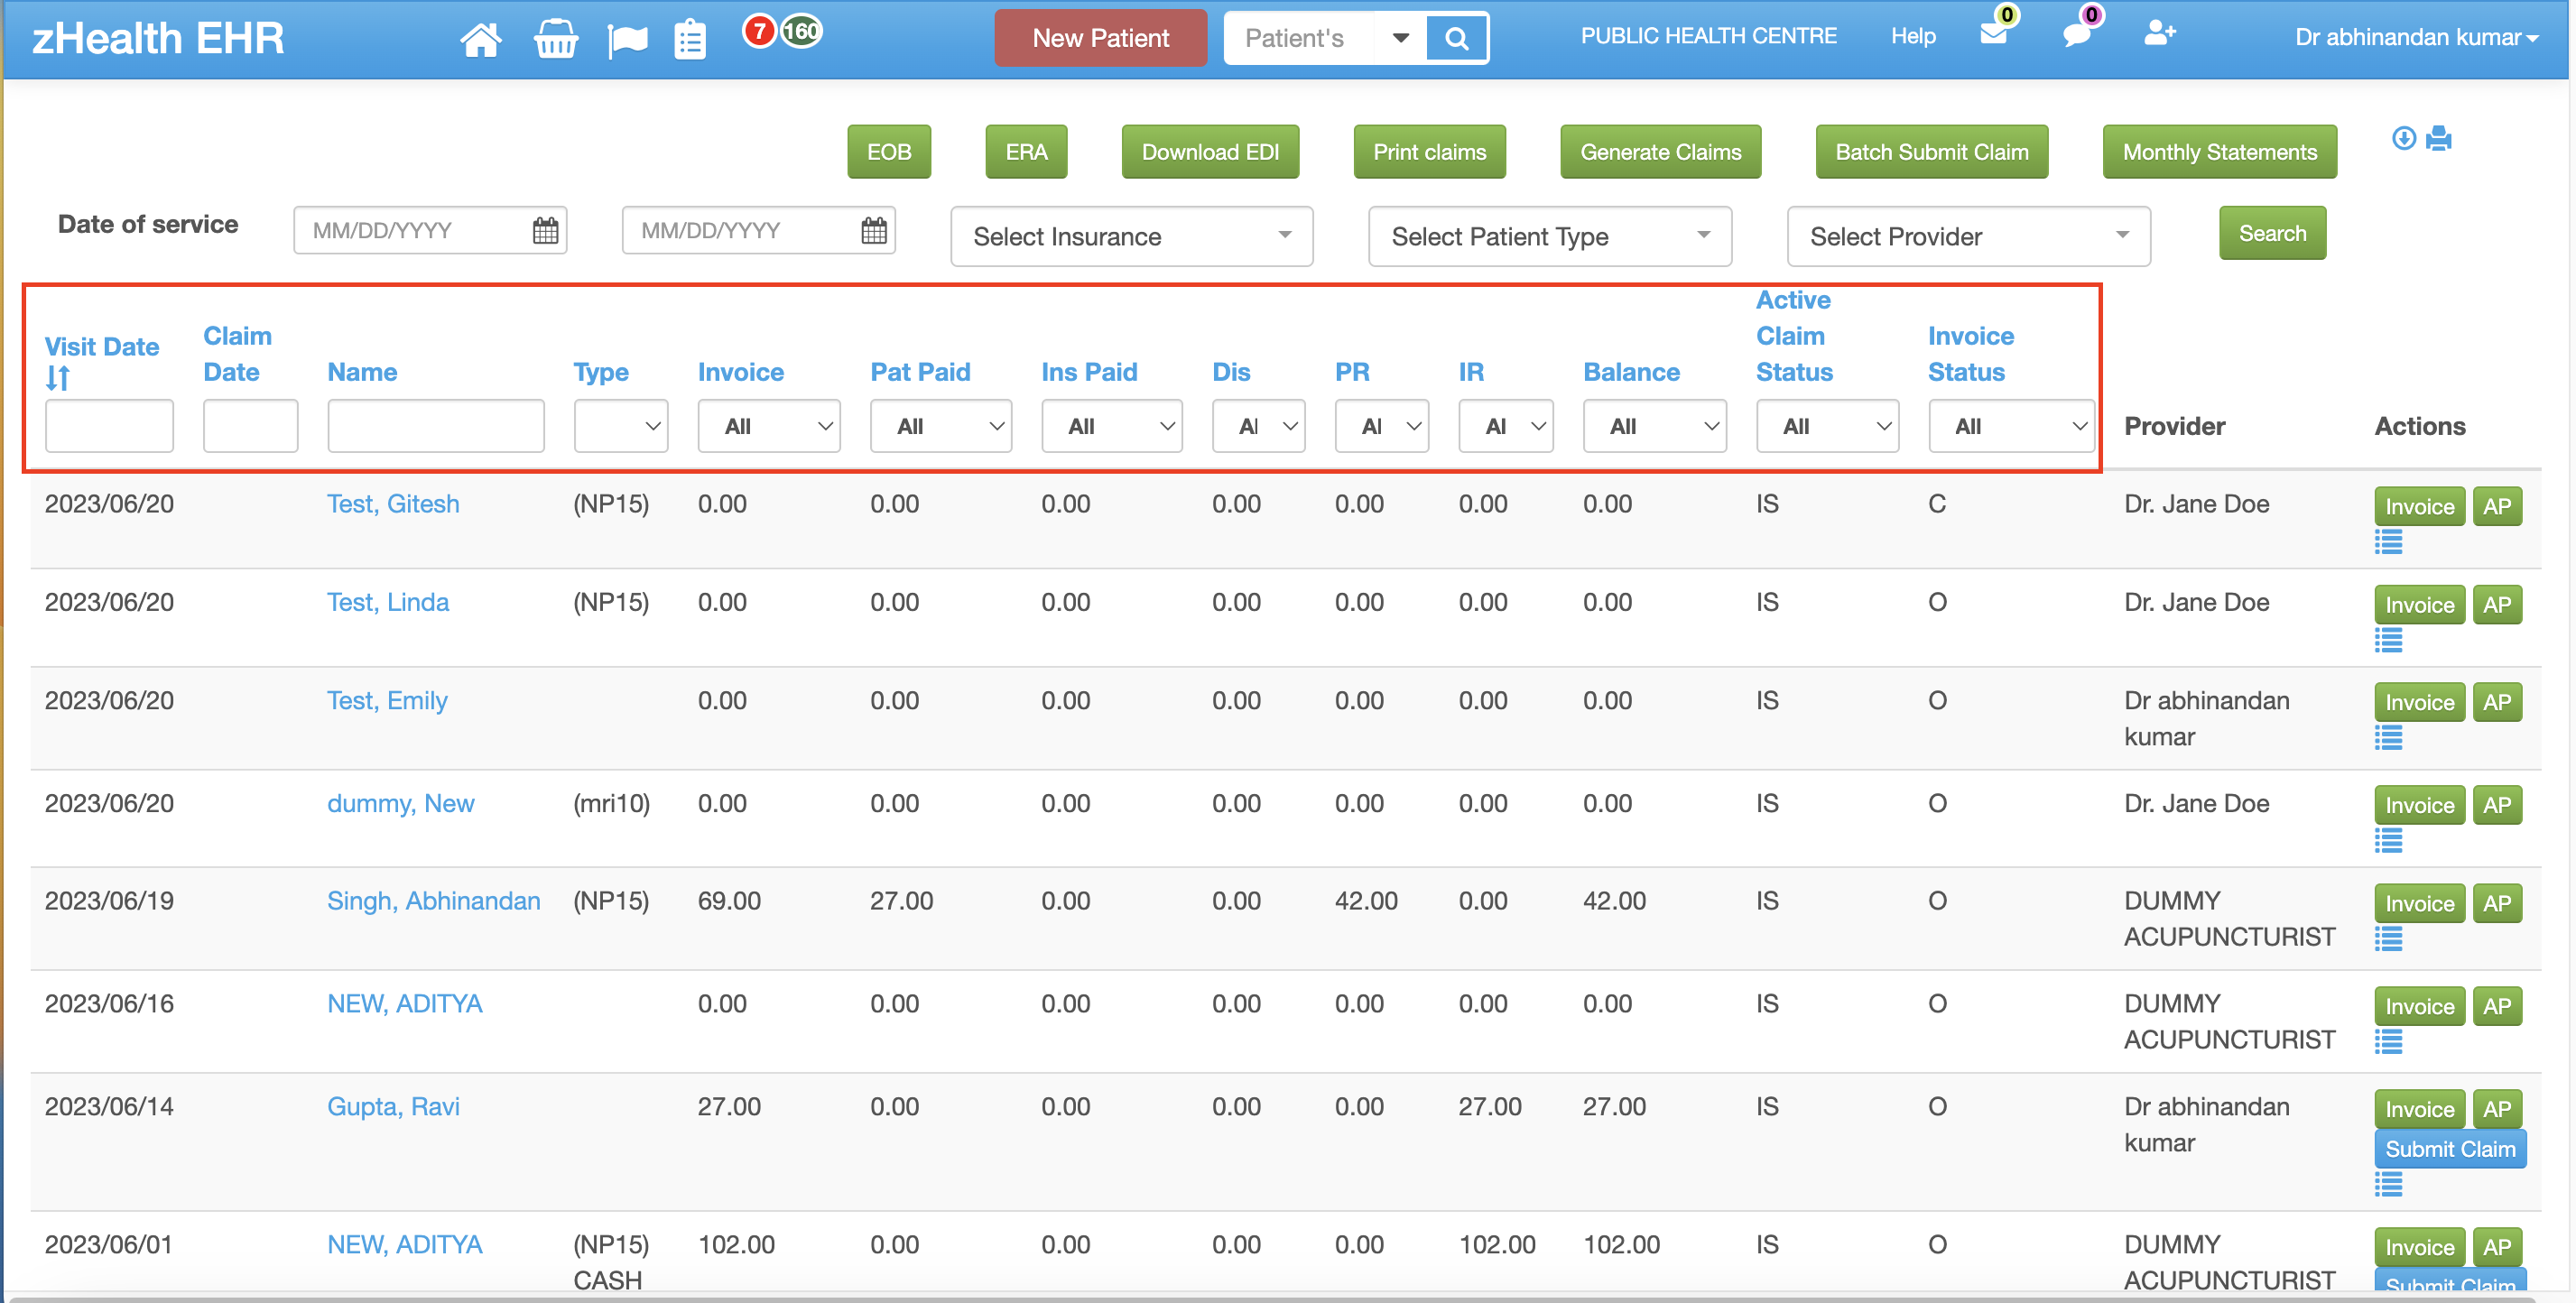2576x1303 pixels.
Task: Click the red 7 notification badge
Action: [x=760, y=32]
